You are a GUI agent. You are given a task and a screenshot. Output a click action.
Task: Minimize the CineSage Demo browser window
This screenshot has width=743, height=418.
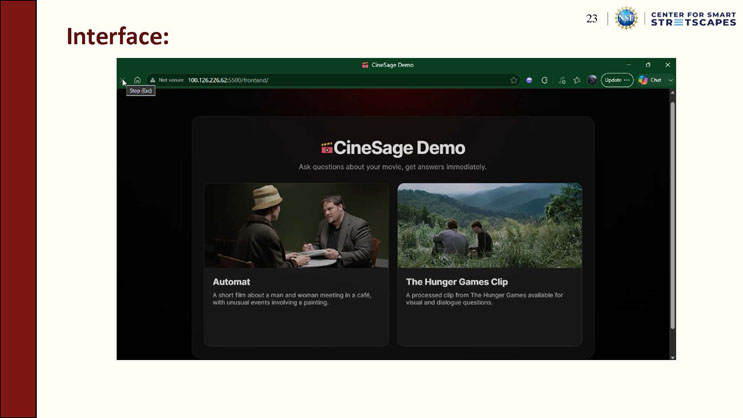pyautogui.click(x=628, y=65)
